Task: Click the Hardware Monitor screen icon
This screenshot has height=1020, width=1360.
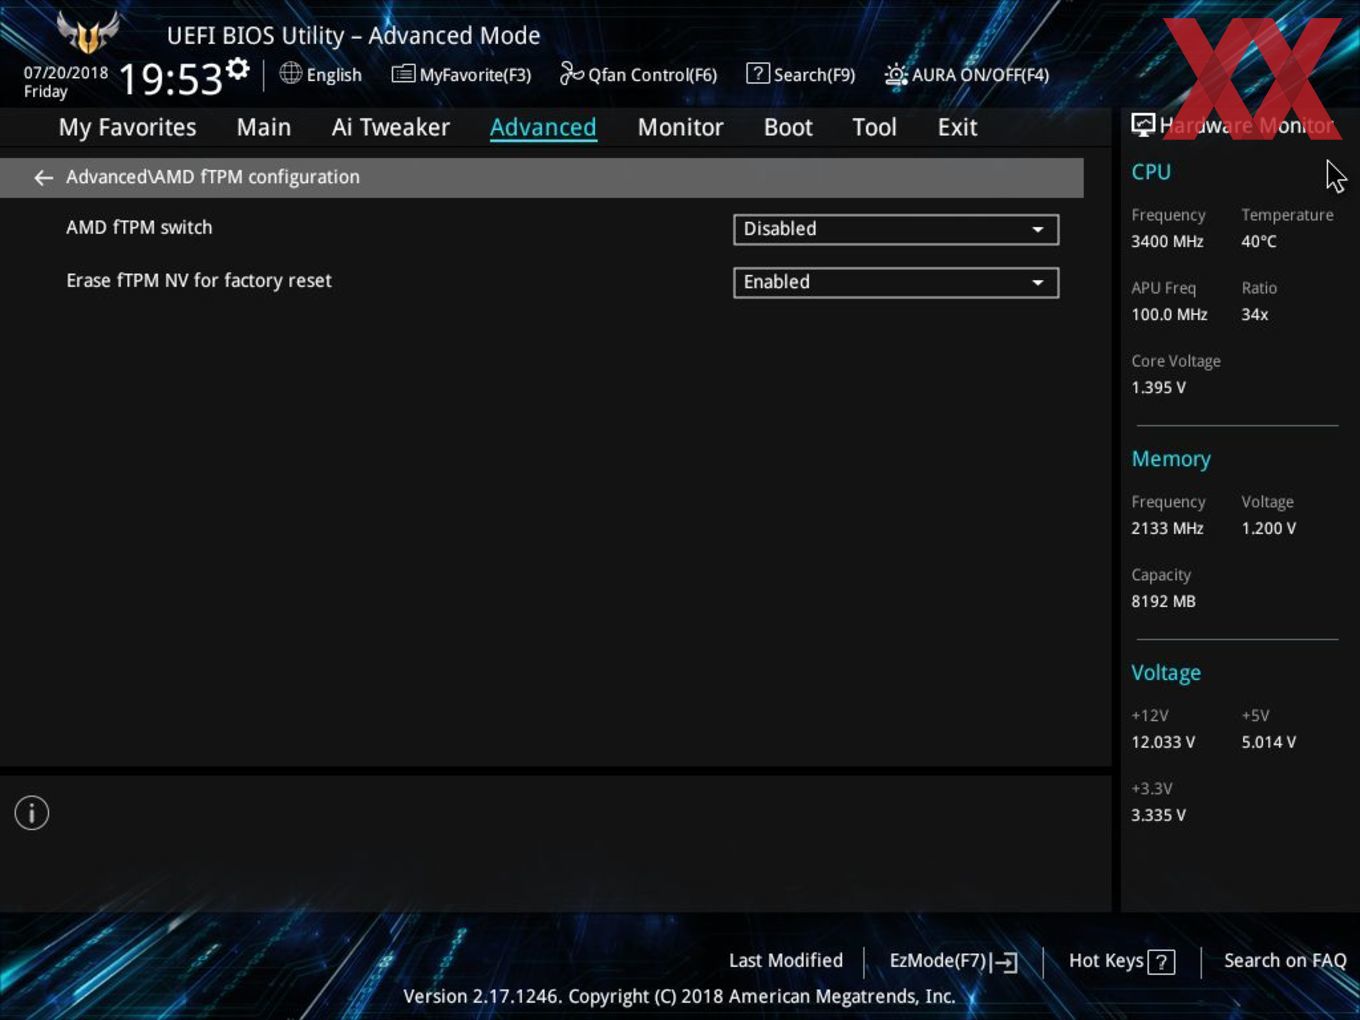Action: pyautogui.click(x=1143, y=125)
